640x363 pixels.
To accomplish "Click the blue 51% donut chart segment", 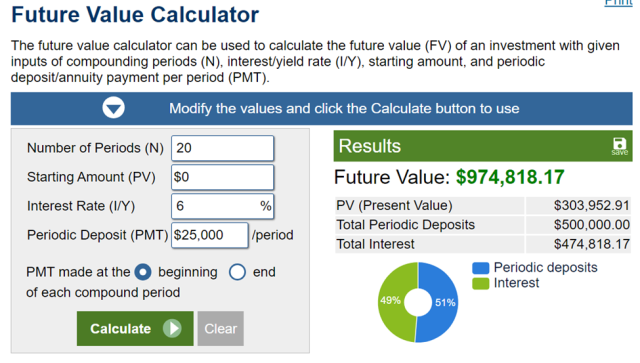I will [x=443, y=302].
